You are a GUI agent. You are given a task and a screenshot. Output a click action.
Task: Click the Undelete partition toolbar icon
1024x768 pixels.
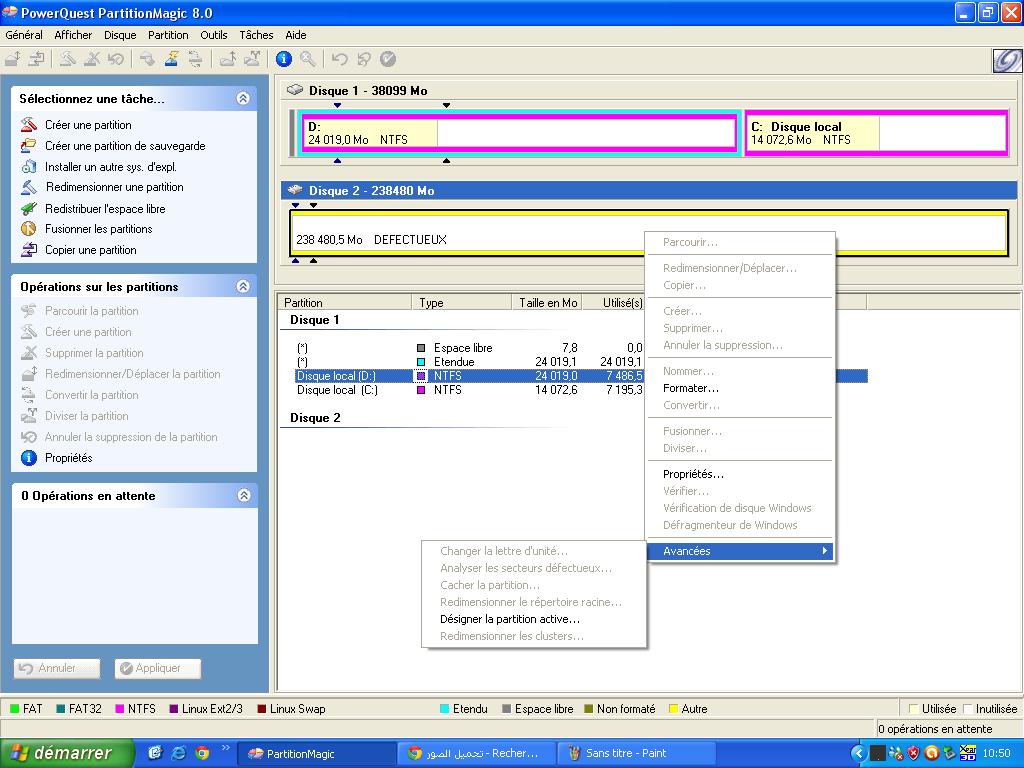tap(116, 59)
